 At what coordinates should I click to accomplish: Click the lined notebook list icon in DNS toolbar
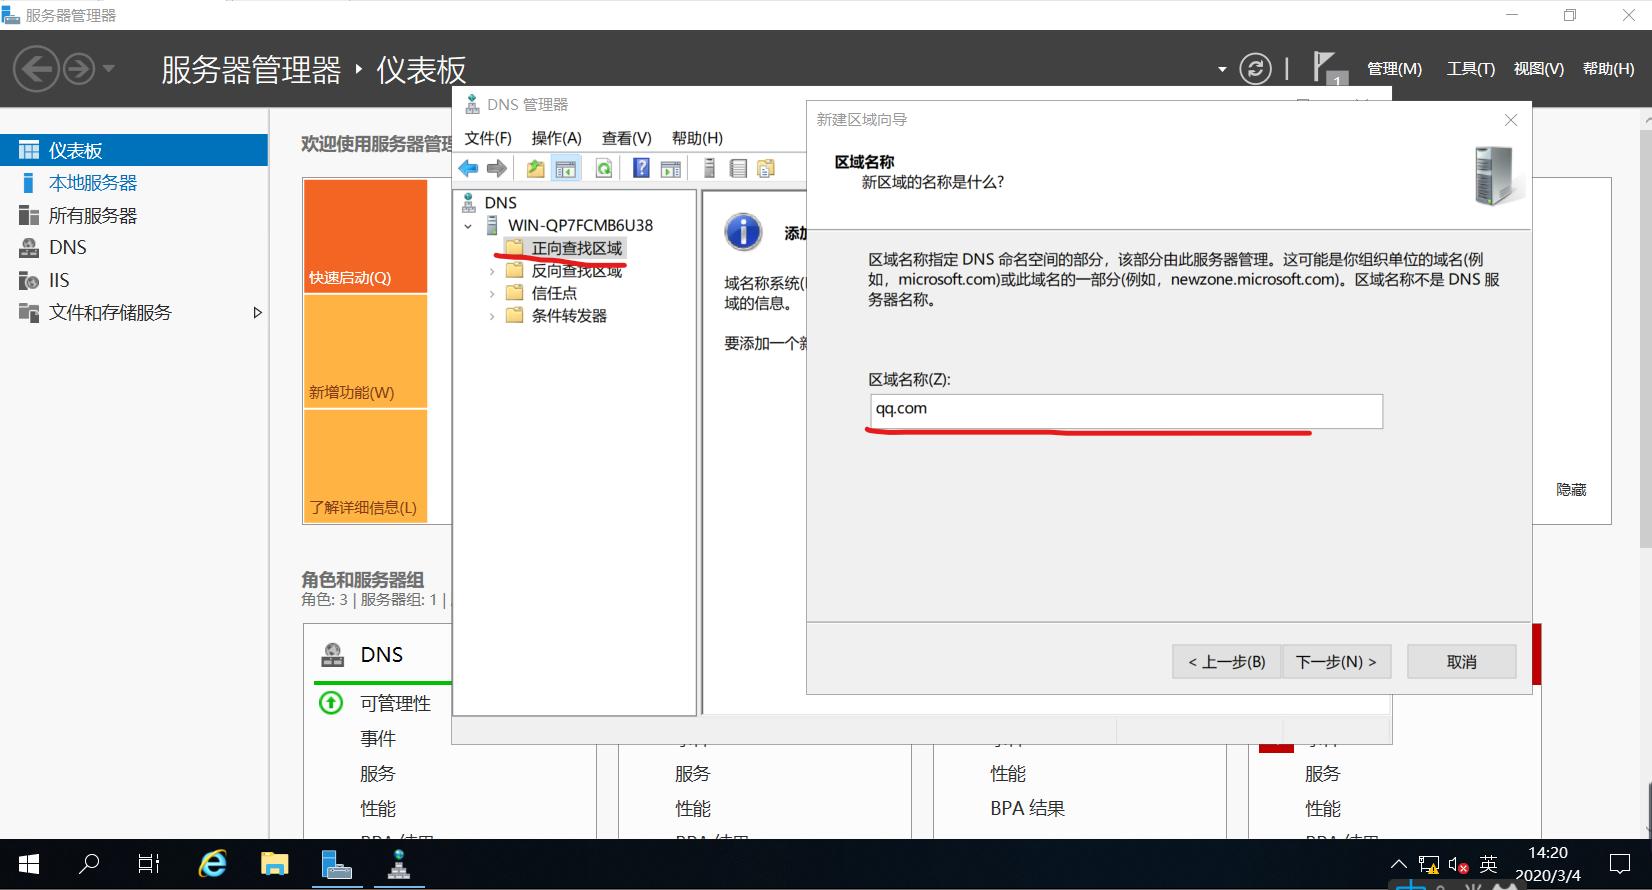[x=738, y=168]
